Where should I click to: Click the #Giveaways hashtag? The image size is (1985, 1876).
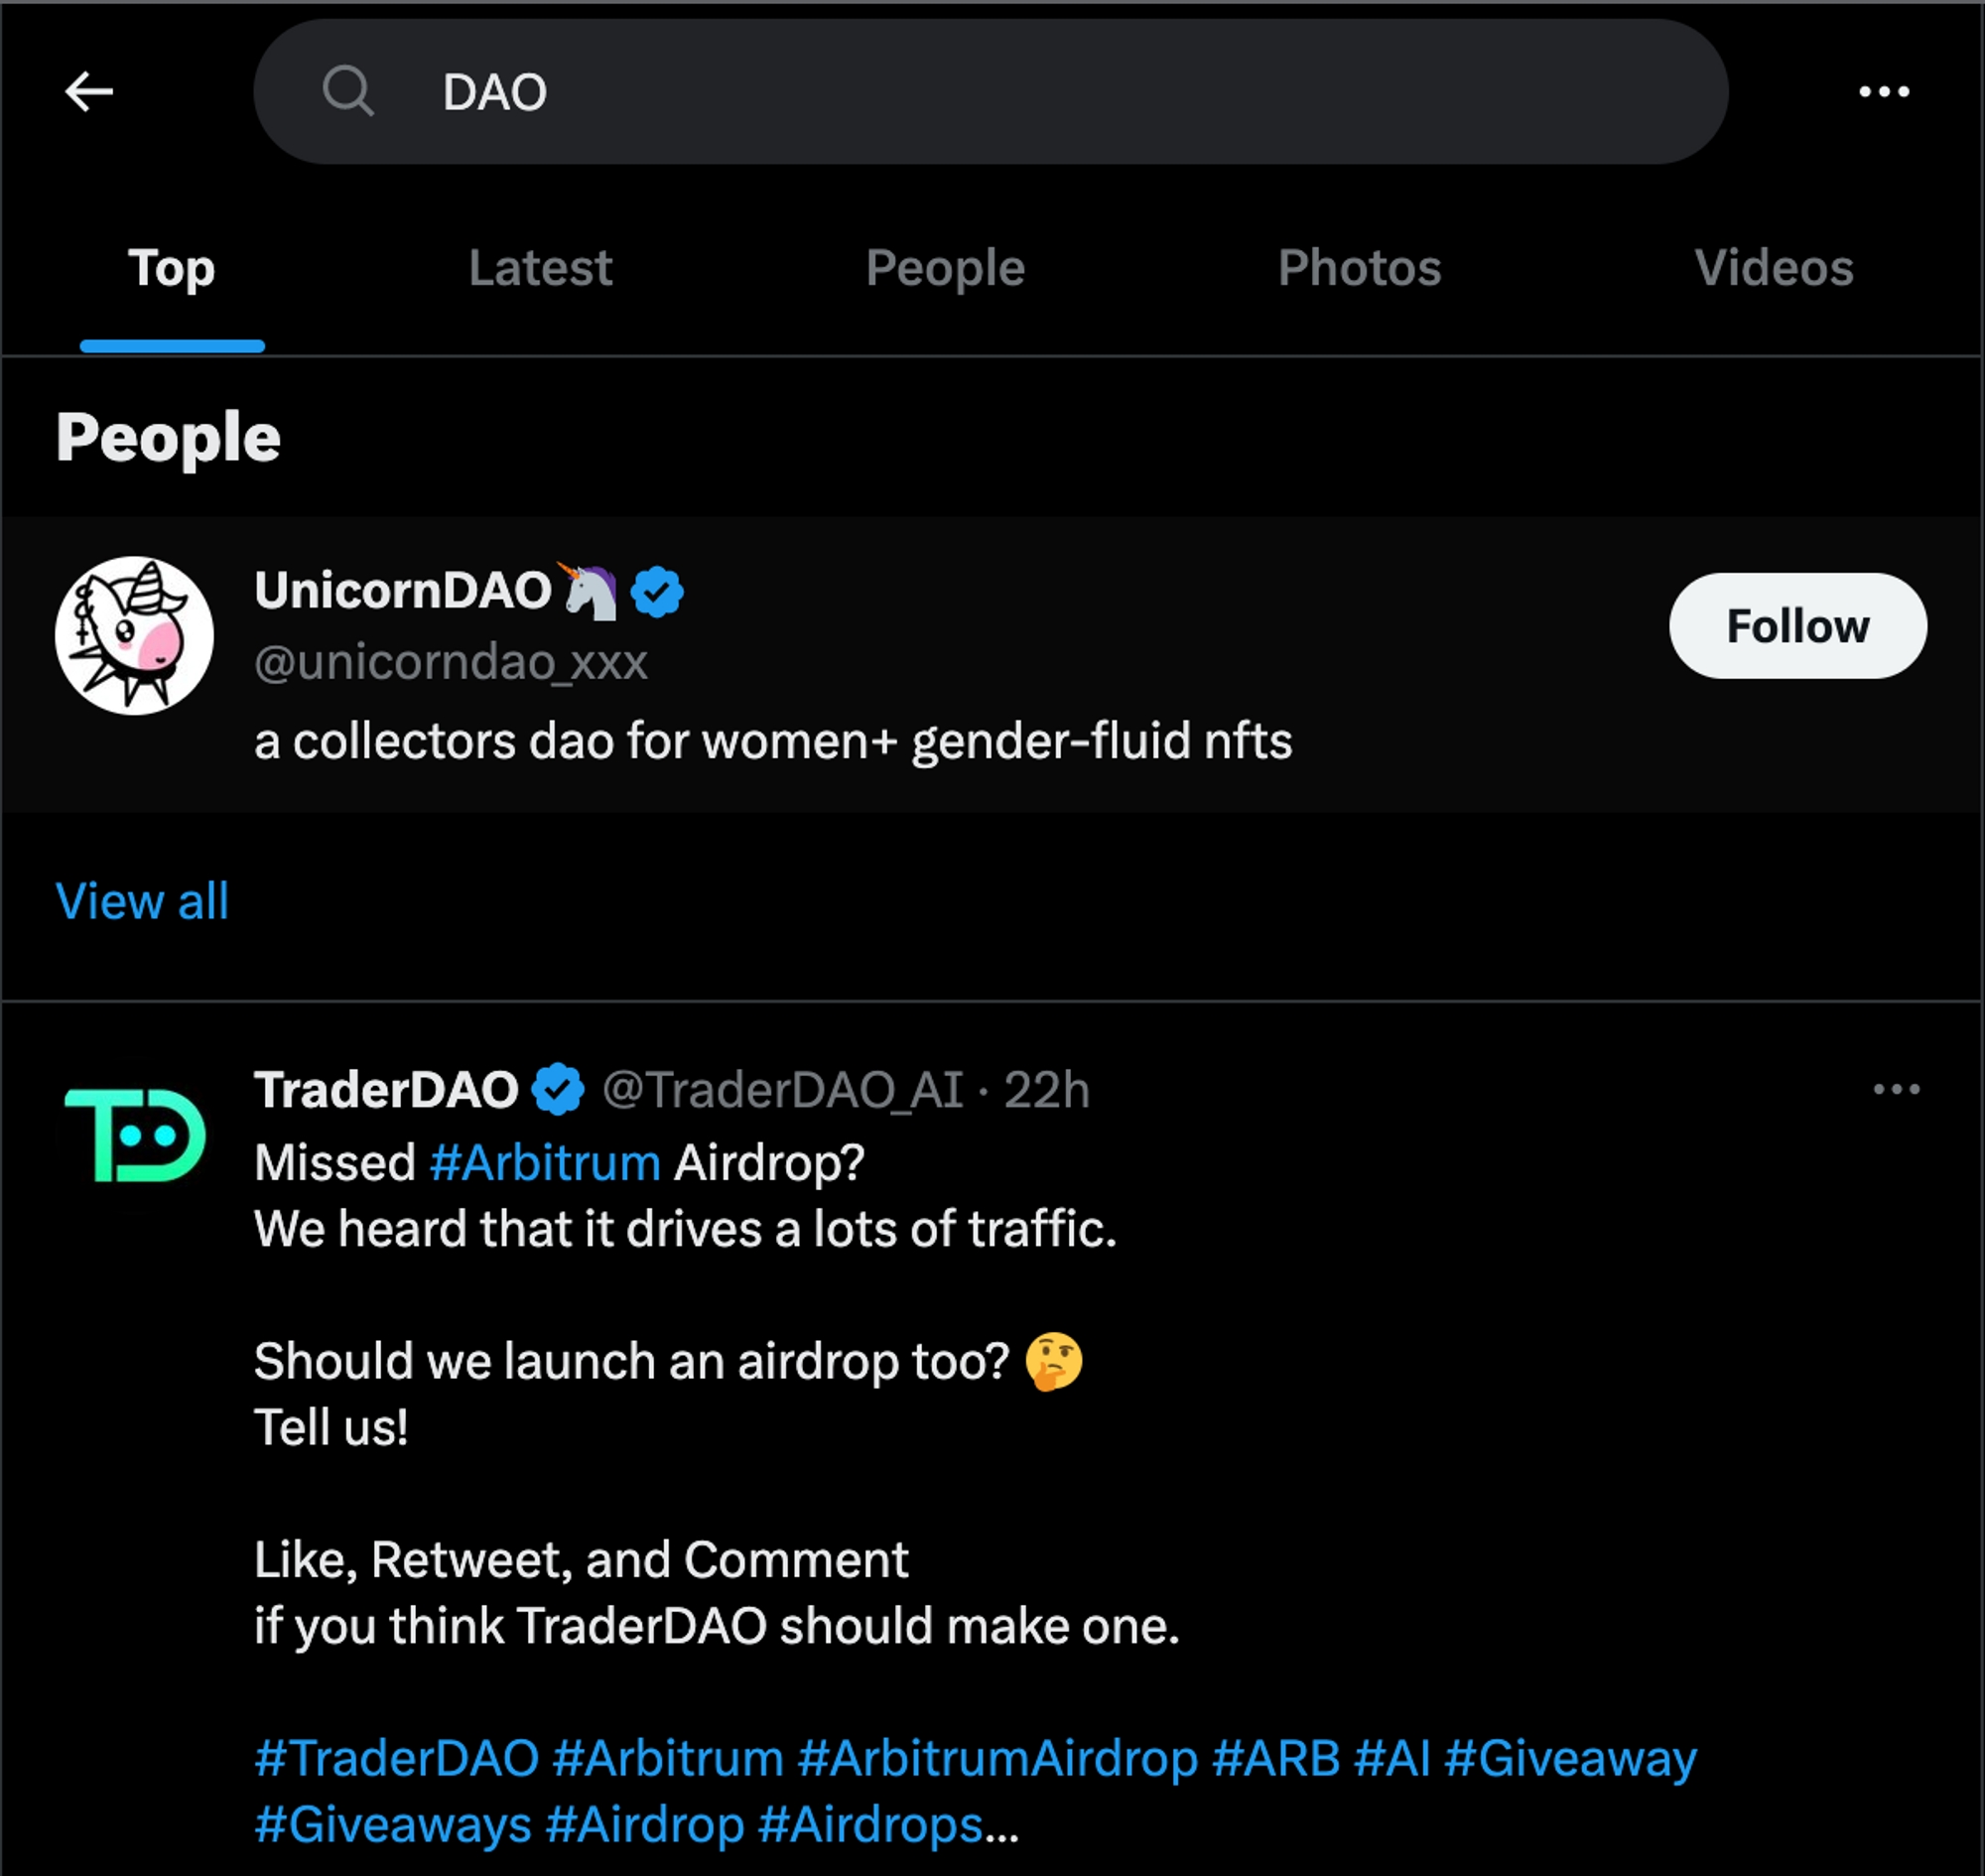point(393,1824)
